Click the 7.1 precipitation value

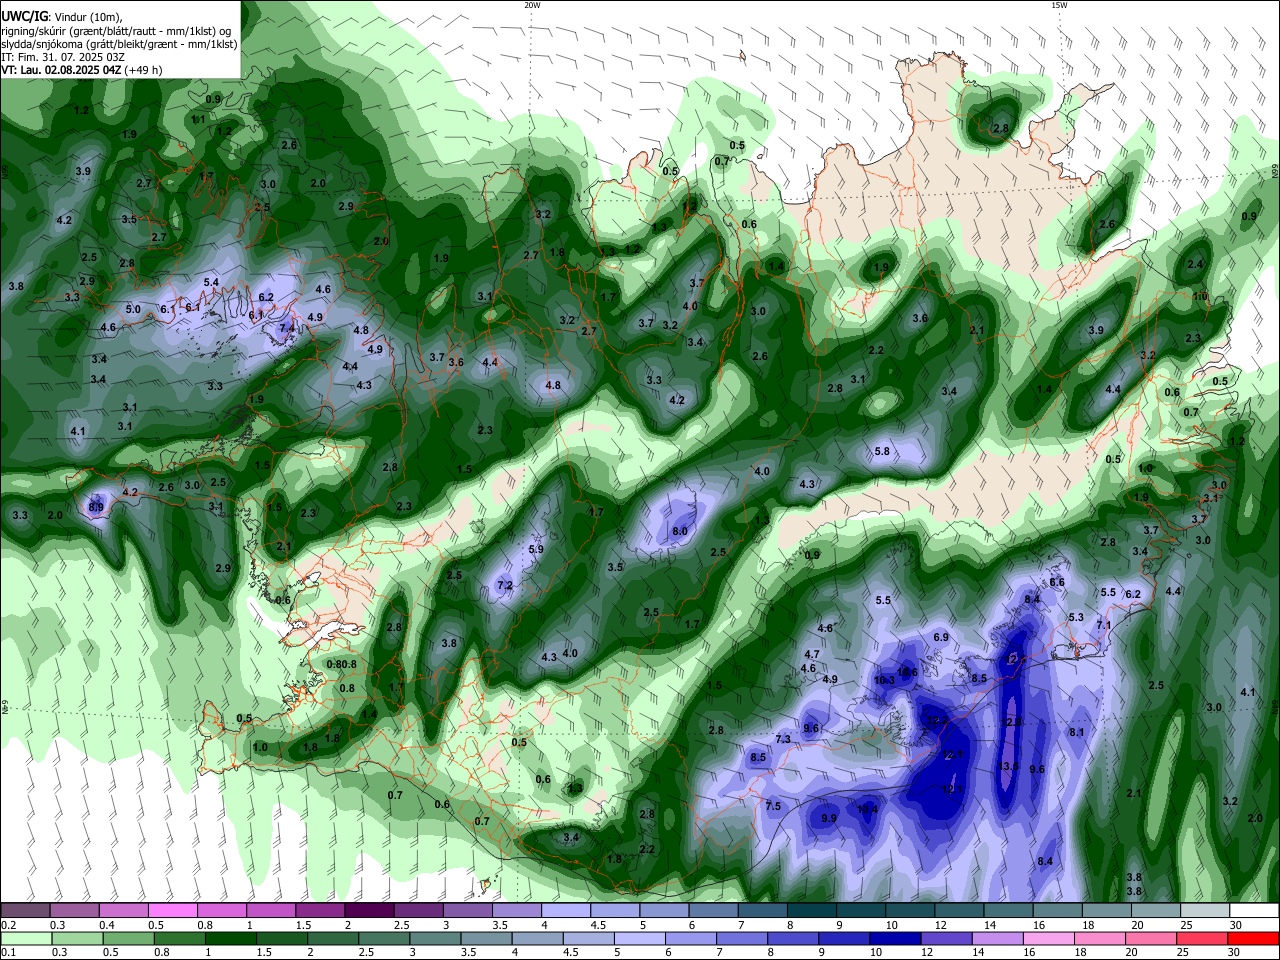[x=1104, y=625]
